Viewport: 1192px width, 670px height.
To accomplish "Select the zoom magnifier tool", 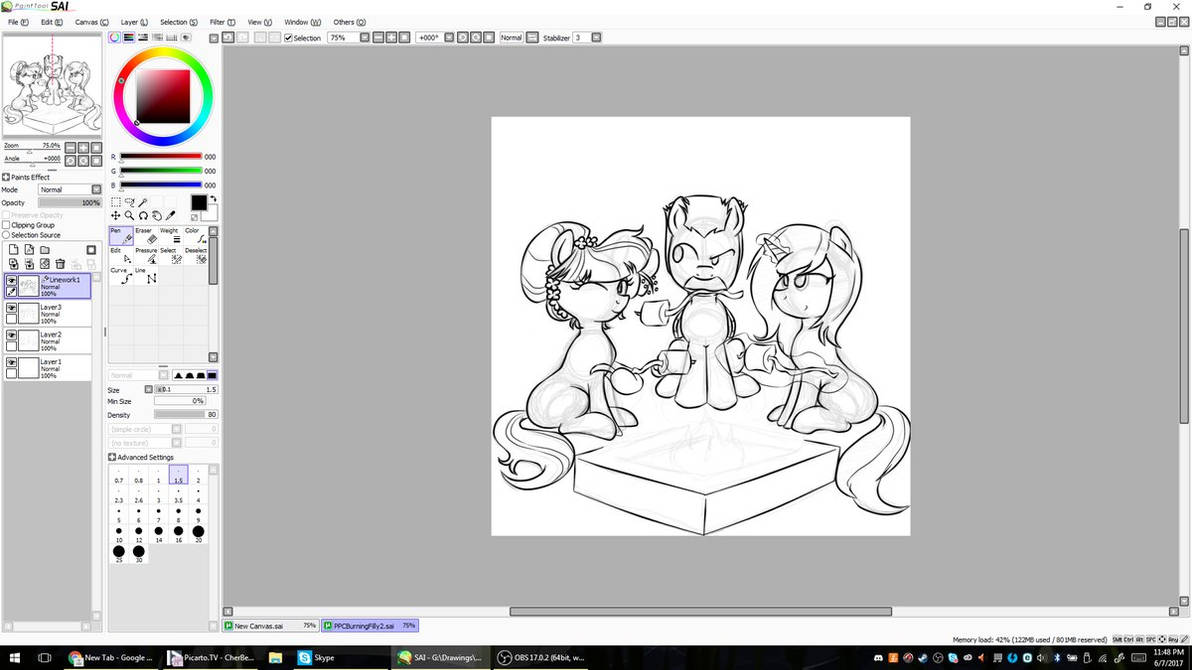I will point(129,216).
